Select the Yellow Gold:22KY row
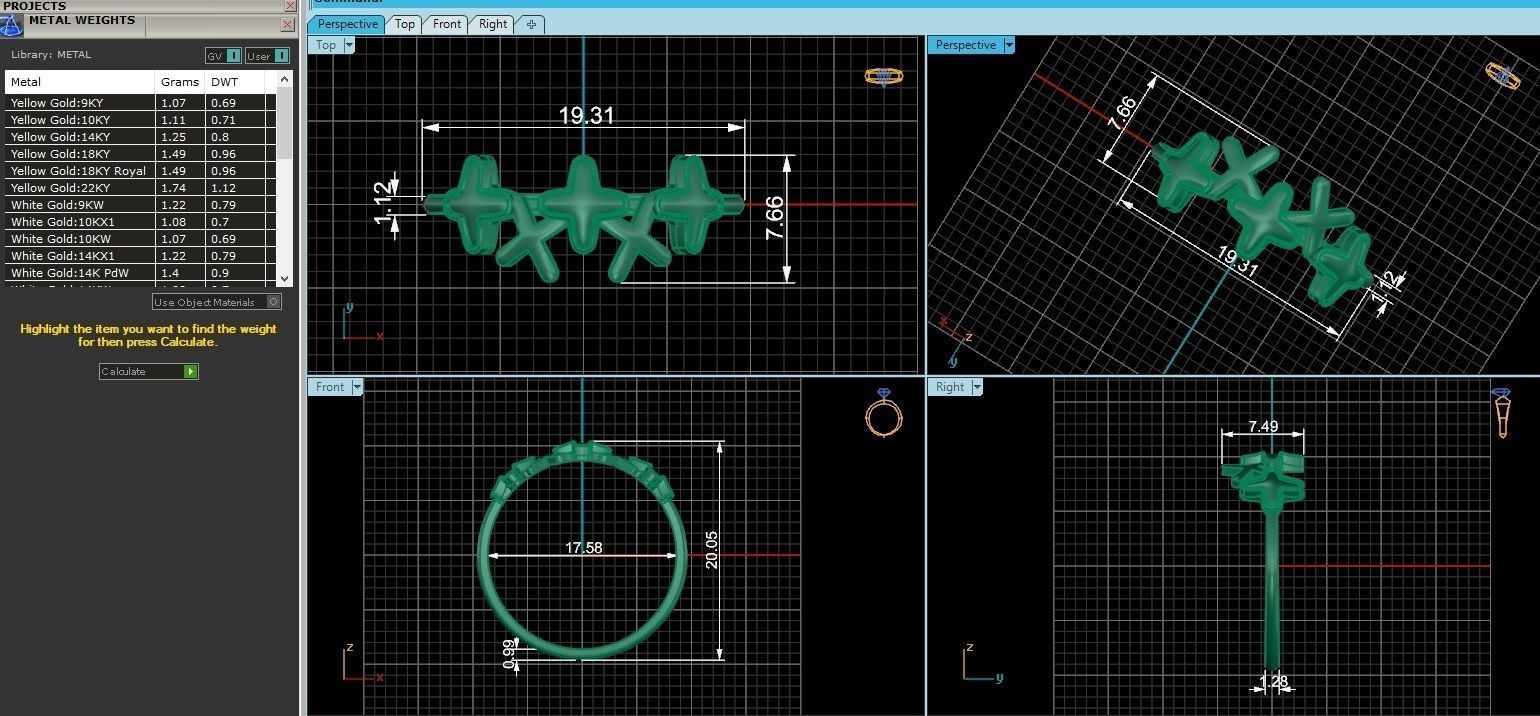Image resolution: width=1540 pixels, height=716 pixels. 140,188
